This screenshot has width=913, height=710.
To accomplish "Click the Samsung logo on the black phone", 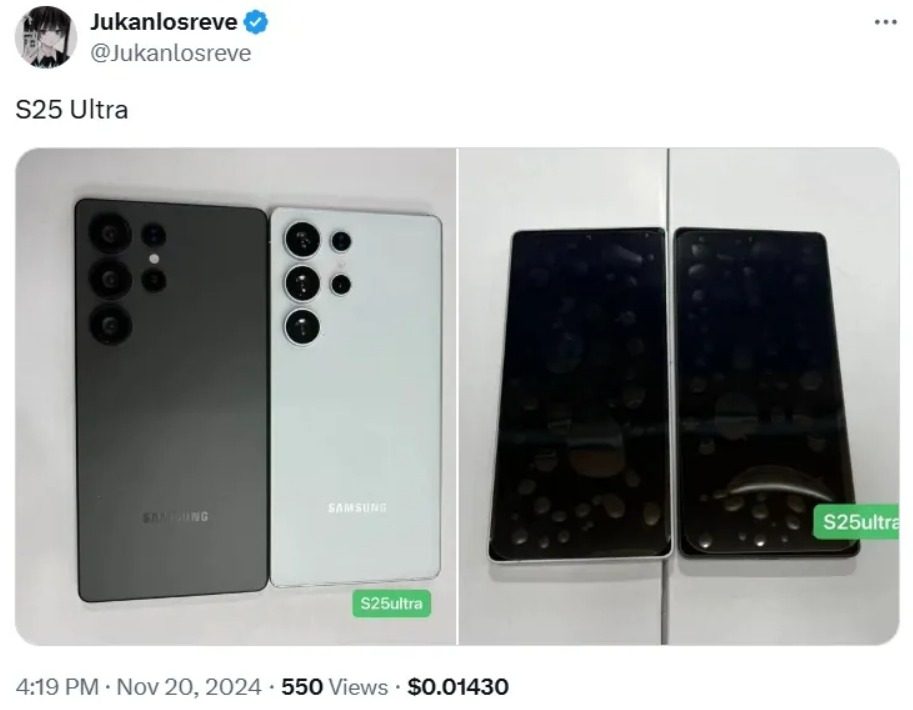I will tap(175, 517).
